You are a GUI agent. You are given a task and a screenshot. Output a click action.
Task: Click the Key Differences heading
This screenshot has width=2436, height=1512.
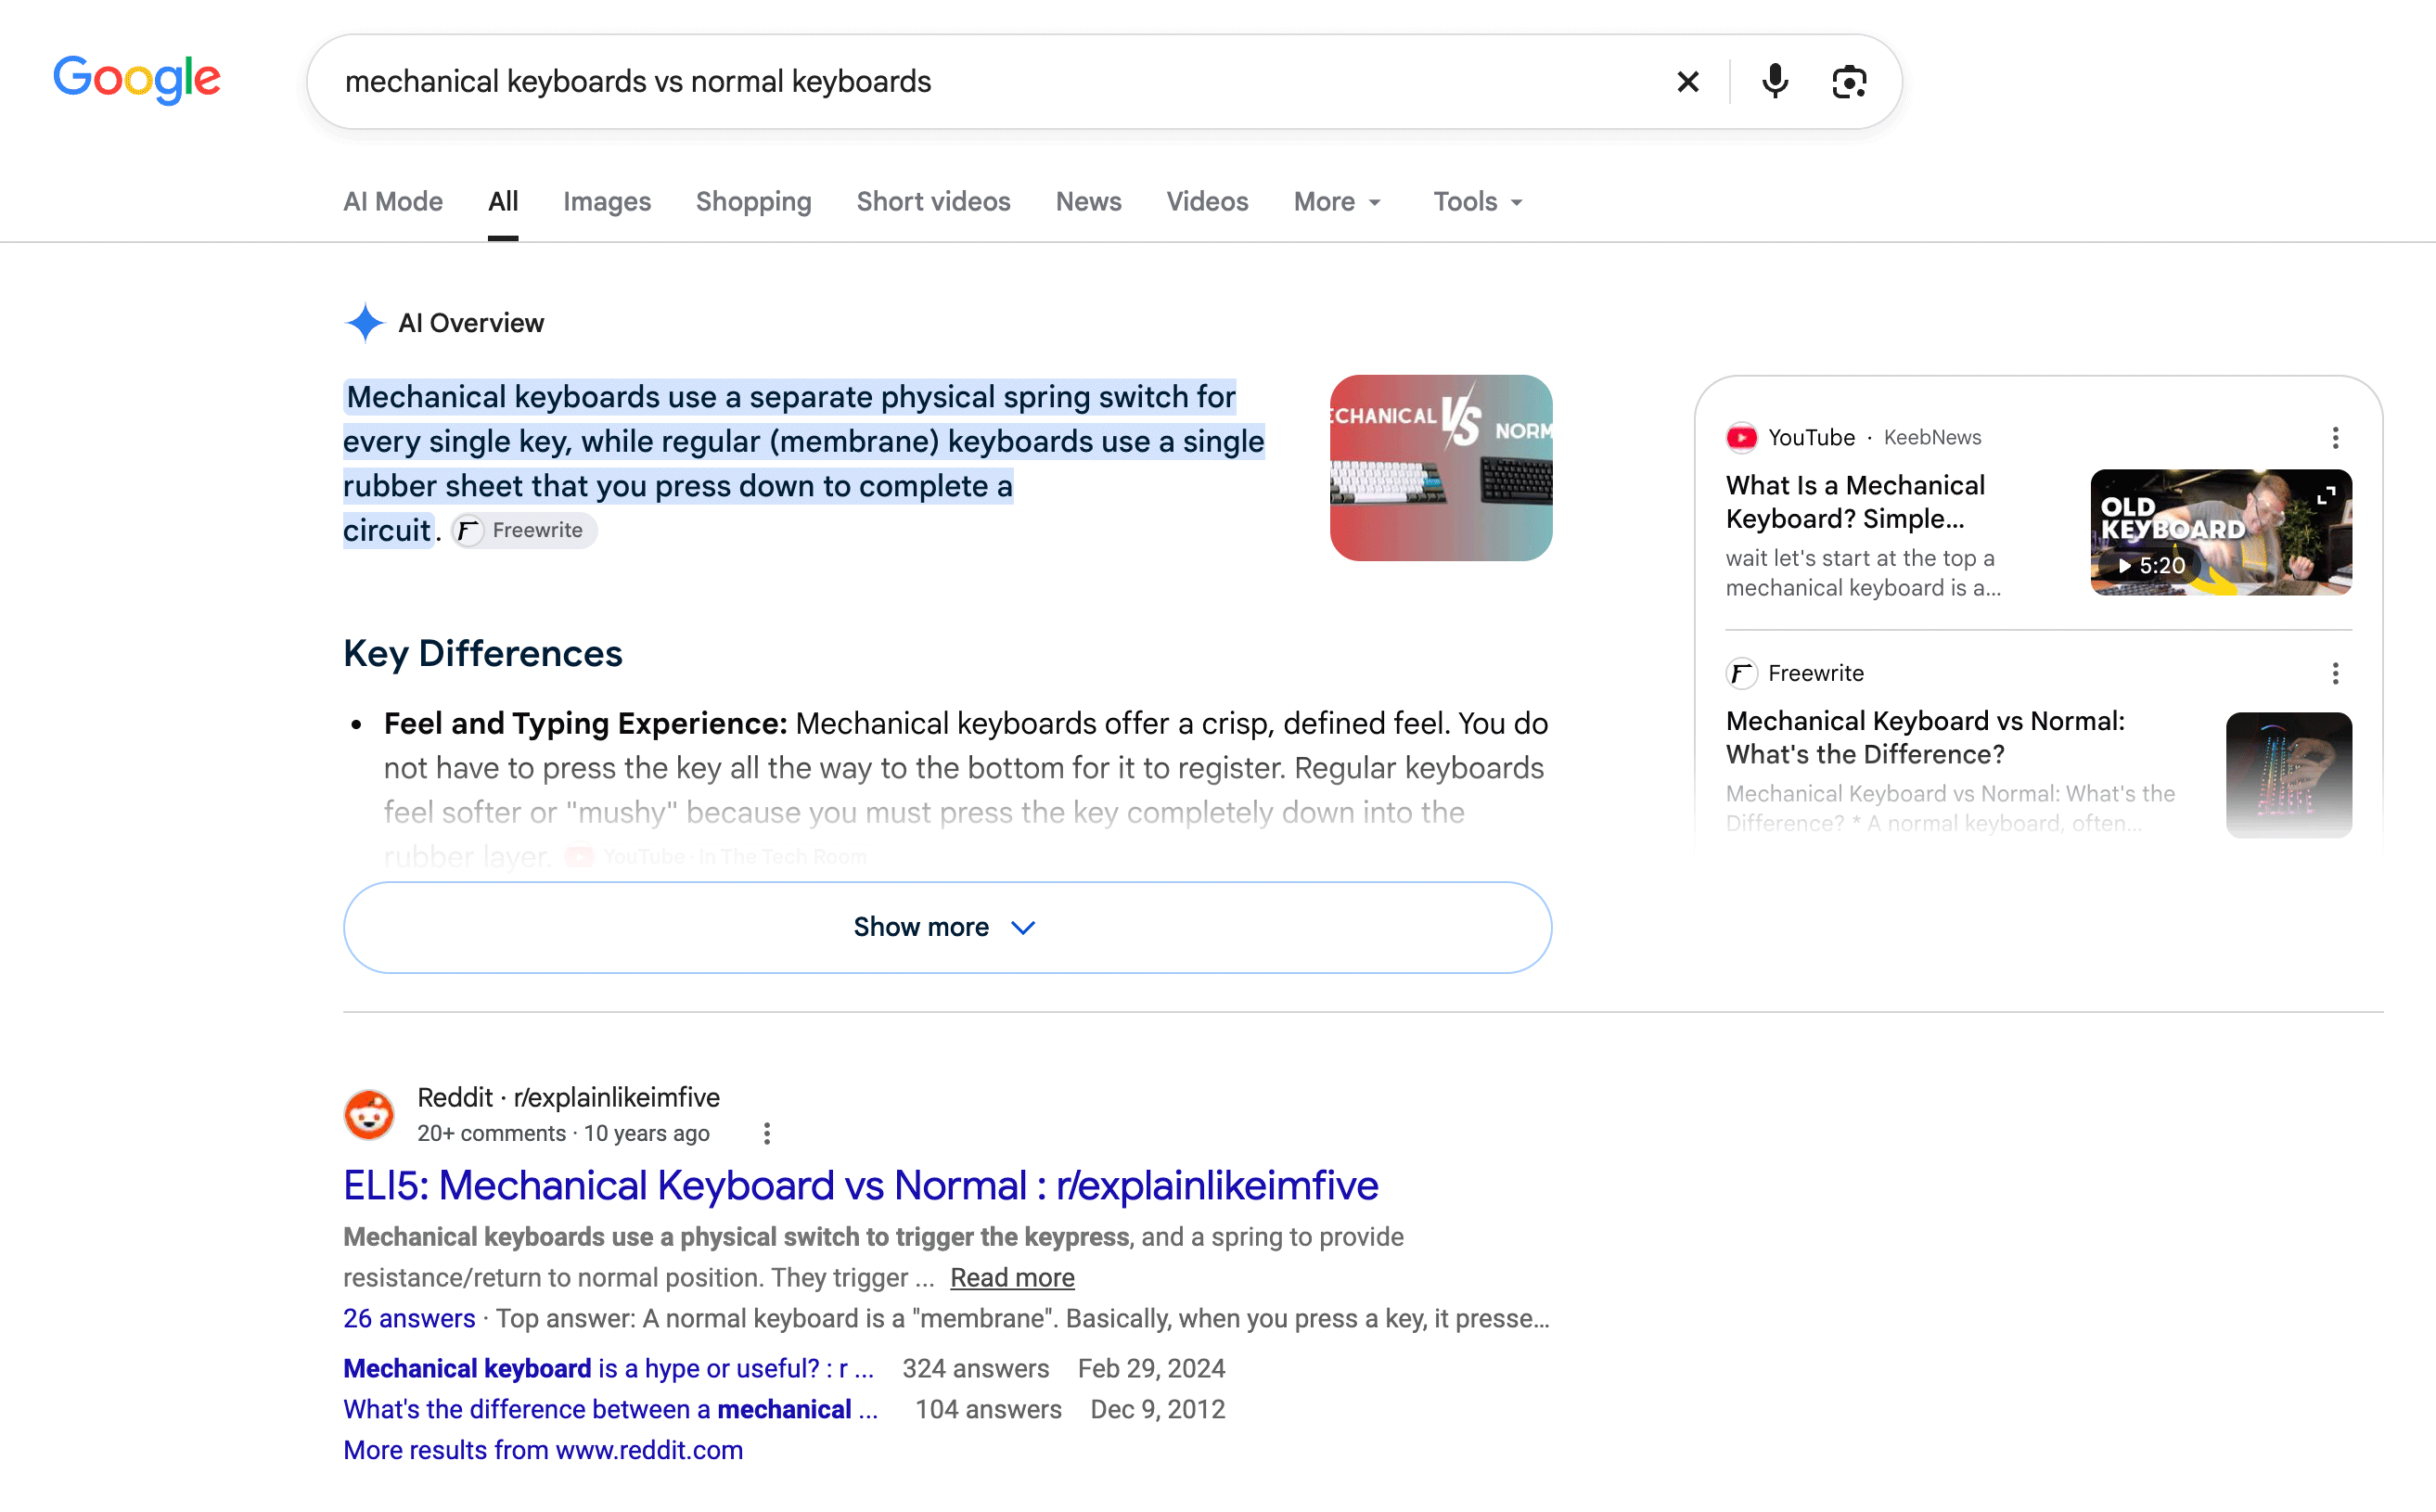[483, 653]
